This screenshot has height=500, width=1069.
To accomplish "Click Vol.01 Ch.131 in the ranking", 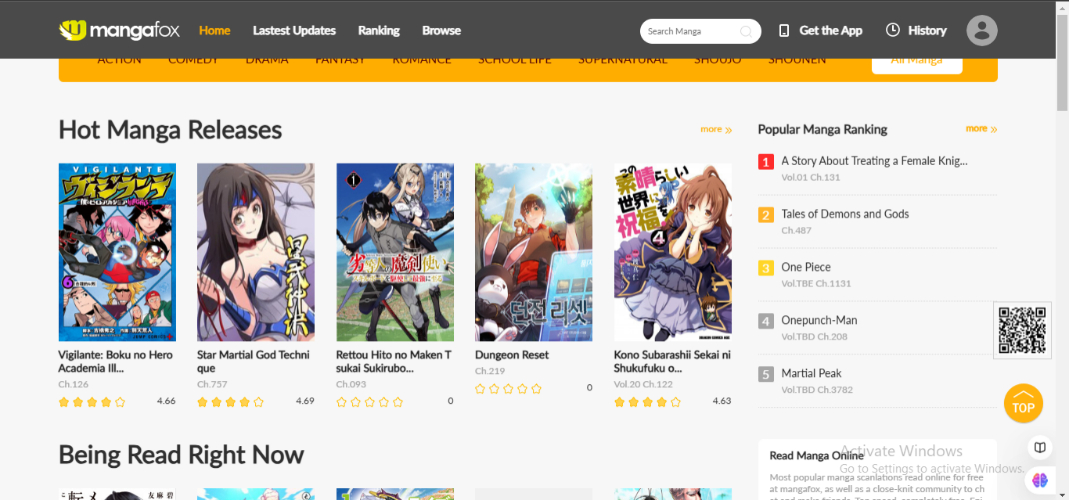I will pyautogui.click(x=811, y=177).
